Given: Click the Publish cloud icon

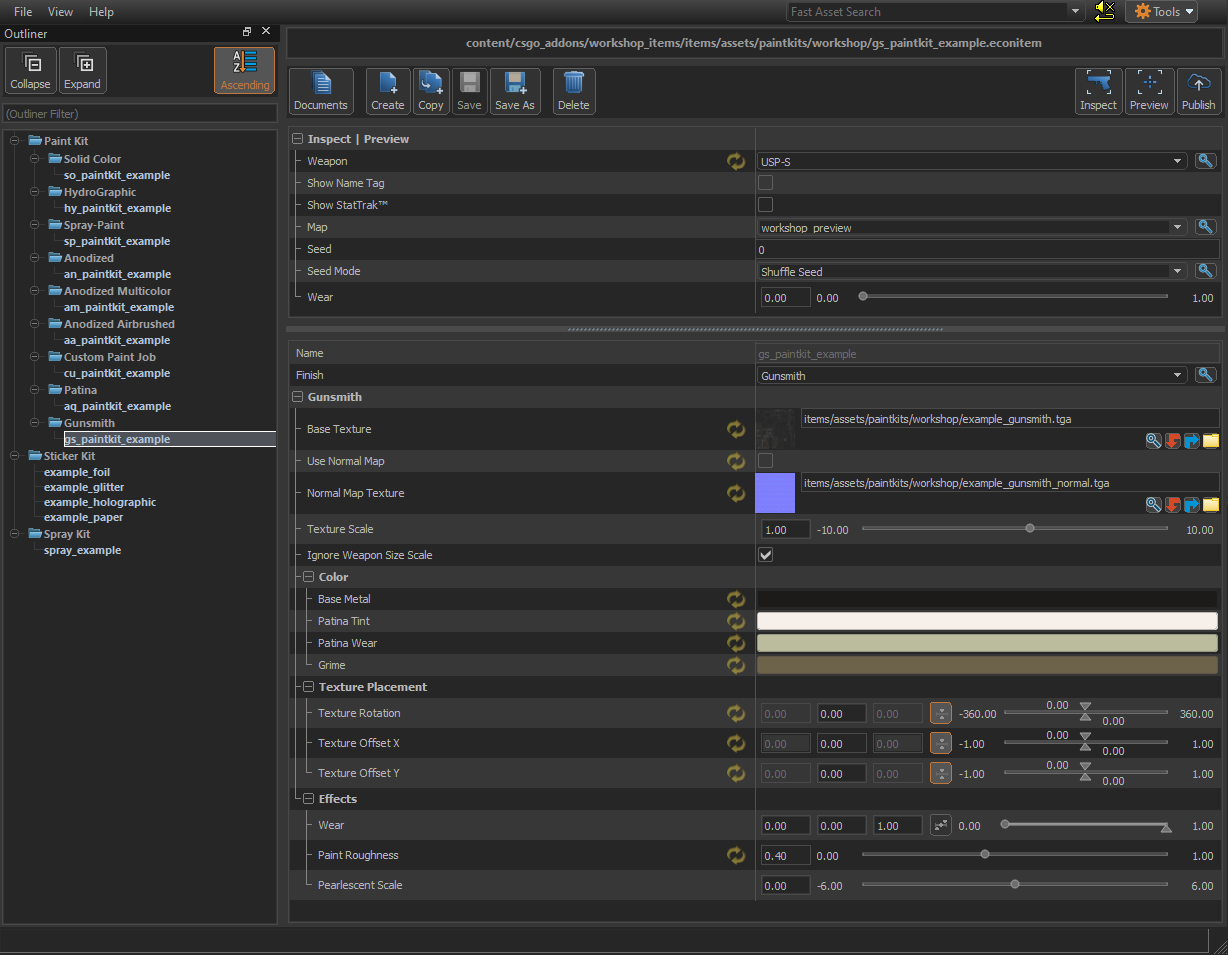Looking at the screenshot, I should pyautogui.click(x=1198, y=90).
